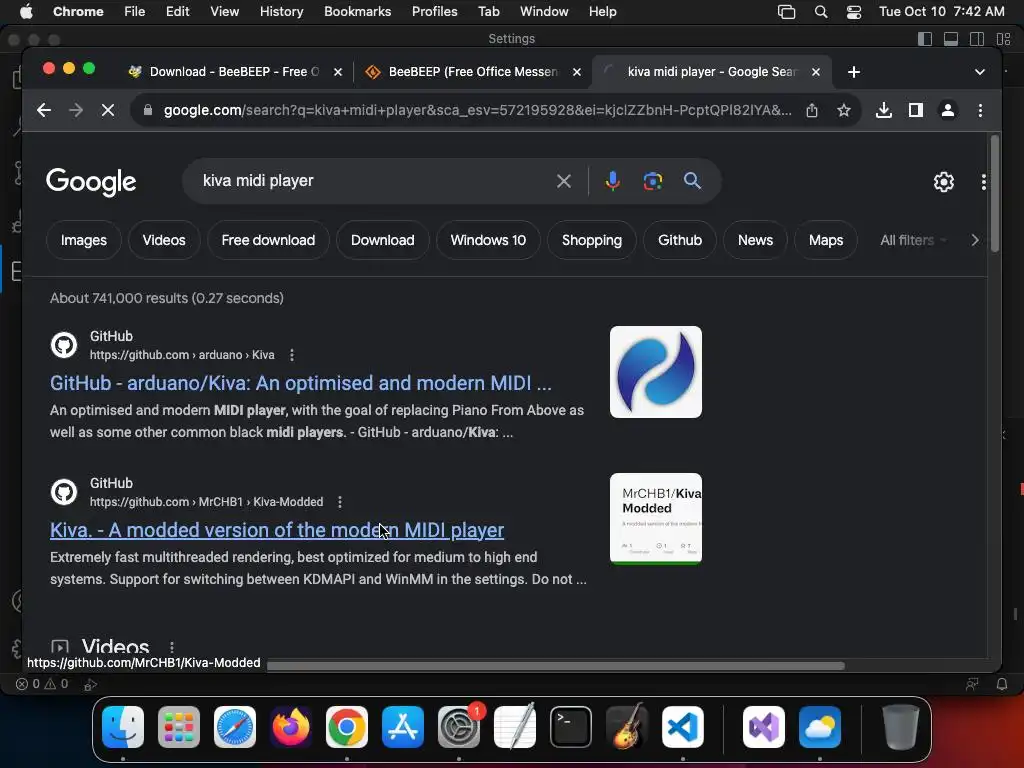Toggle VS Code secondary sidebar layout icon
This screenshot has width=1024, height=768.
coord(977,39)
